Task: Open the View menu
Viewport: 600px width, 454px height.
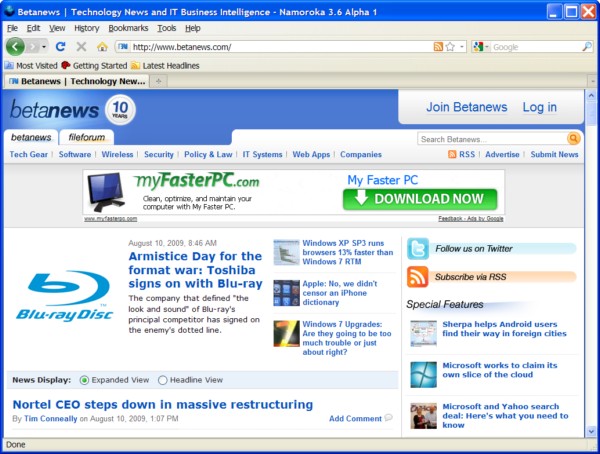Action: 57,28
